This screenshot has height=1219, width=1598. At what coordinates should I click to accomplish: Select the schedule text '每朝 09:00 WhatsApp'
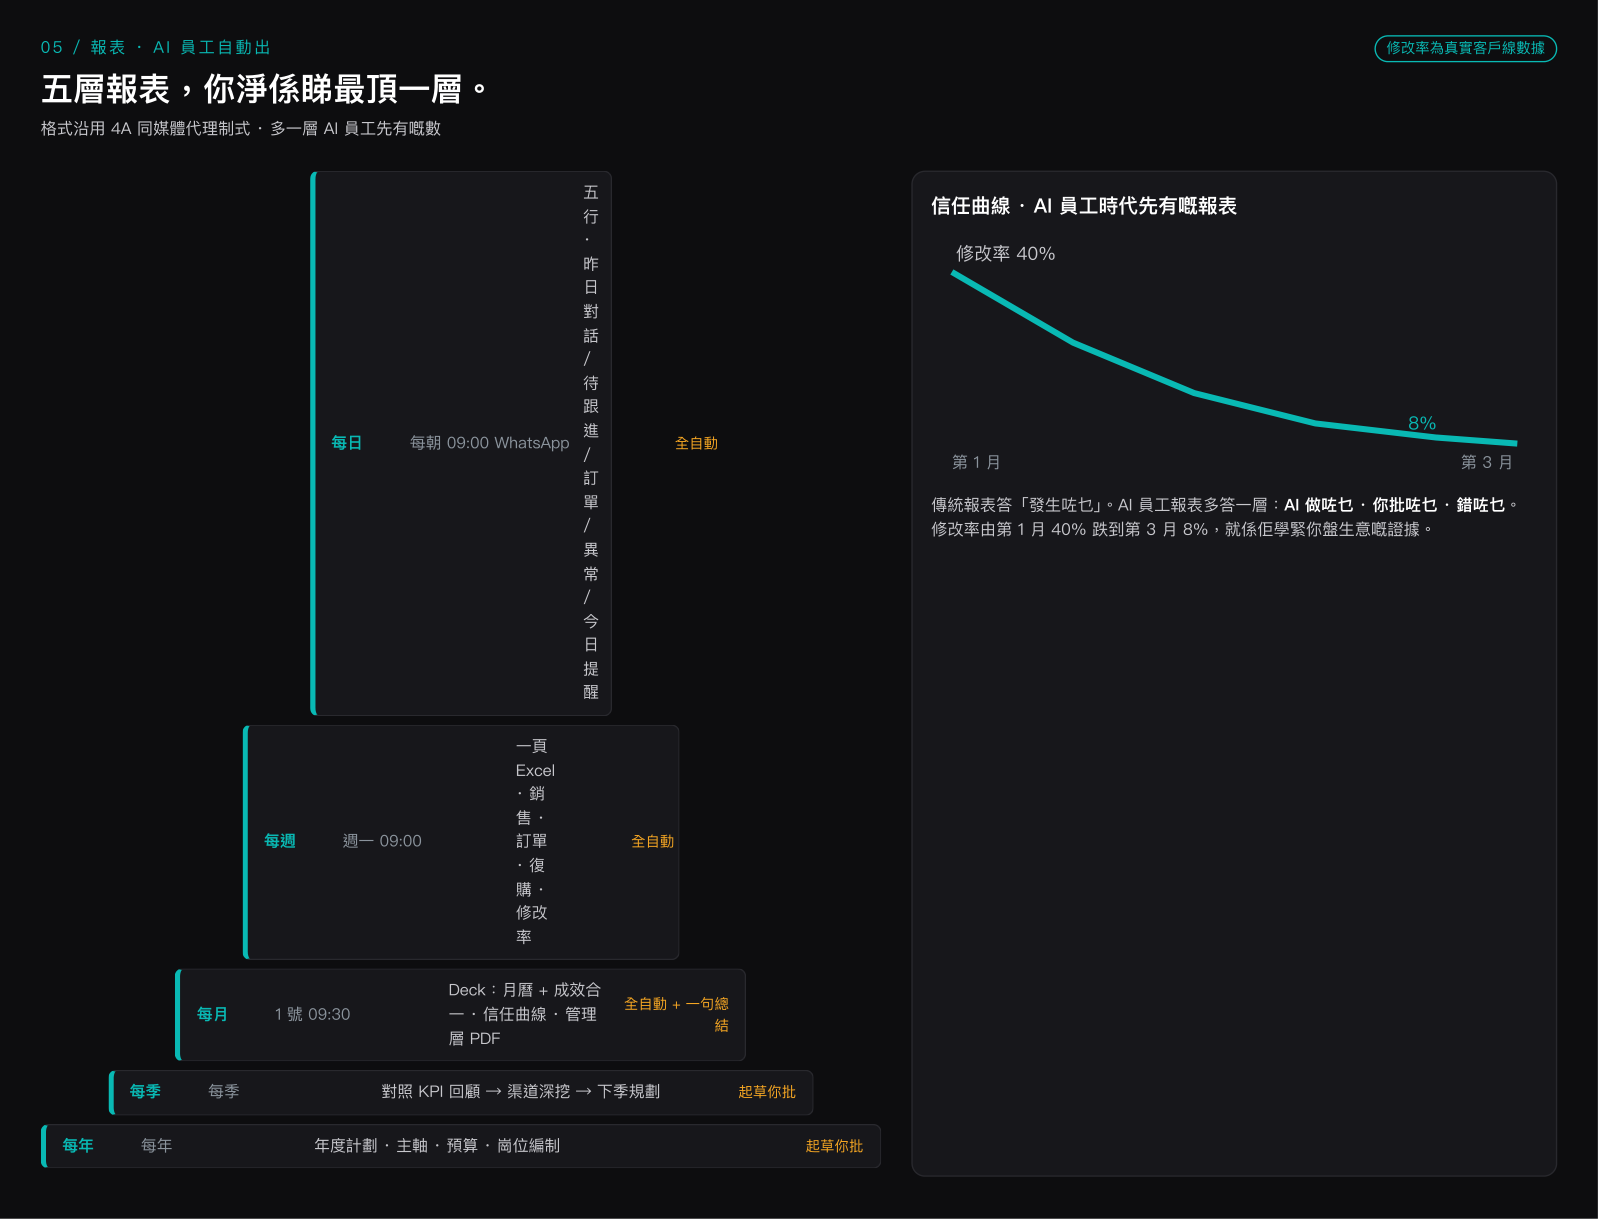pos(490,443)
